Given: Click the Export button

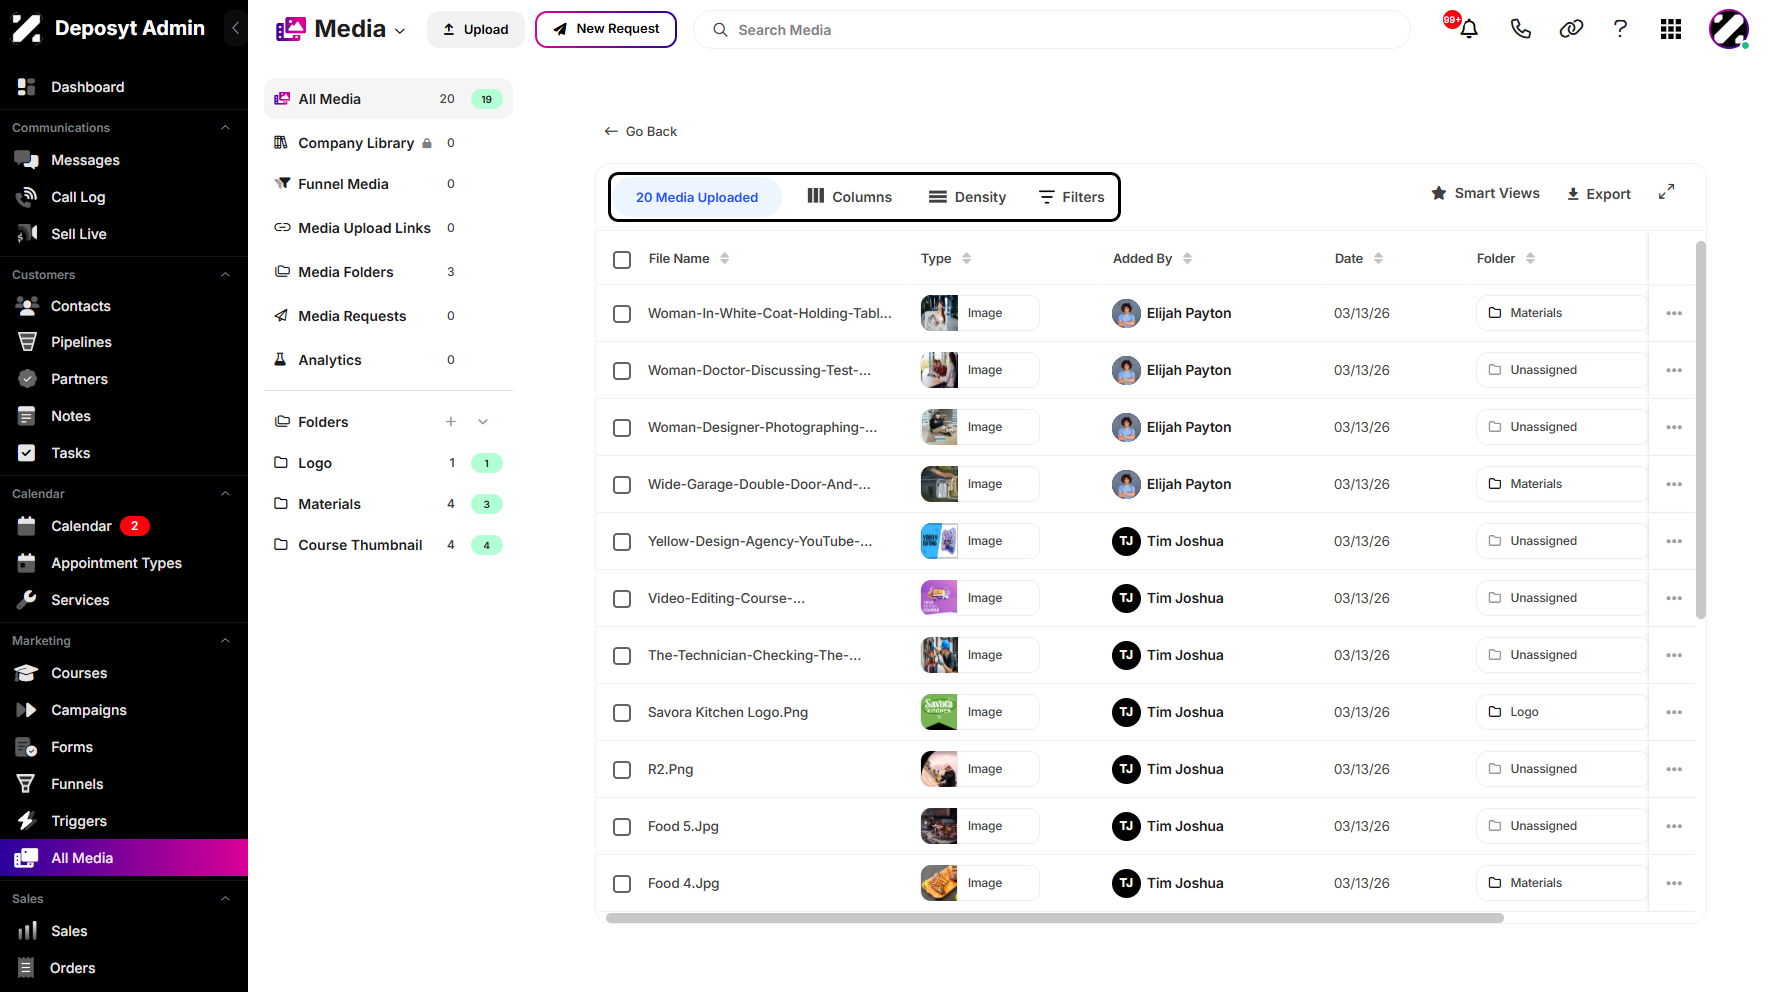Looking at the screenshot, I should [1598, 194].
